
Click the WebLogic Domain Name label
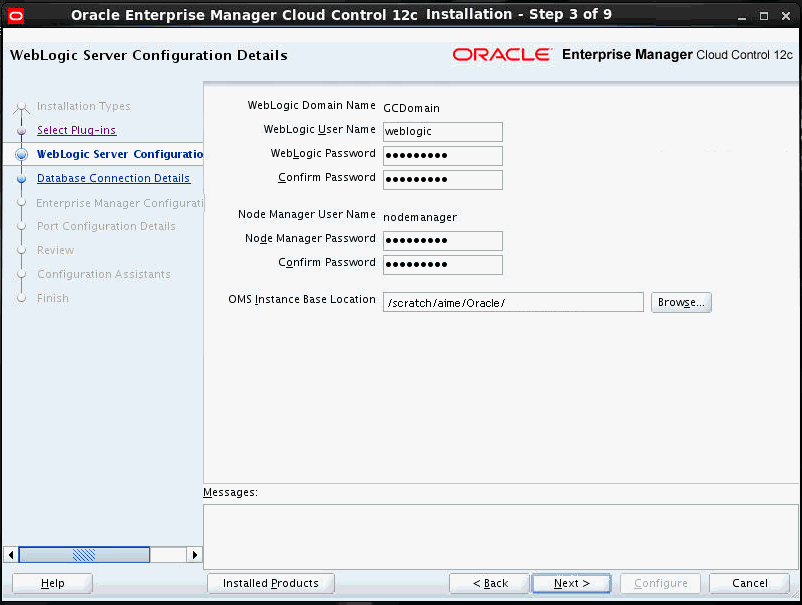(x=311, y=105)
